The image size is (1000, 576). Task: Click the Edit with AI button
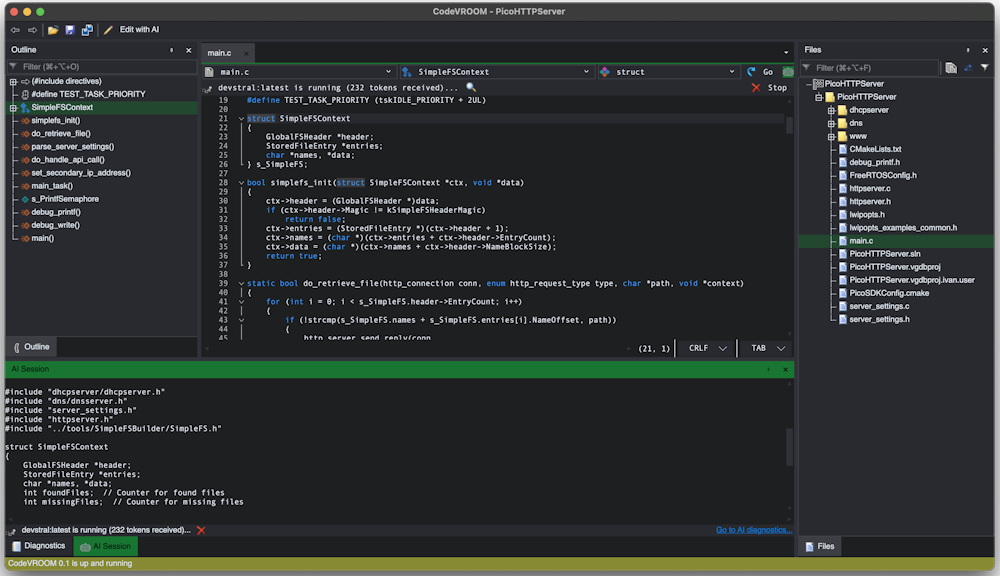tap(131, 30)
